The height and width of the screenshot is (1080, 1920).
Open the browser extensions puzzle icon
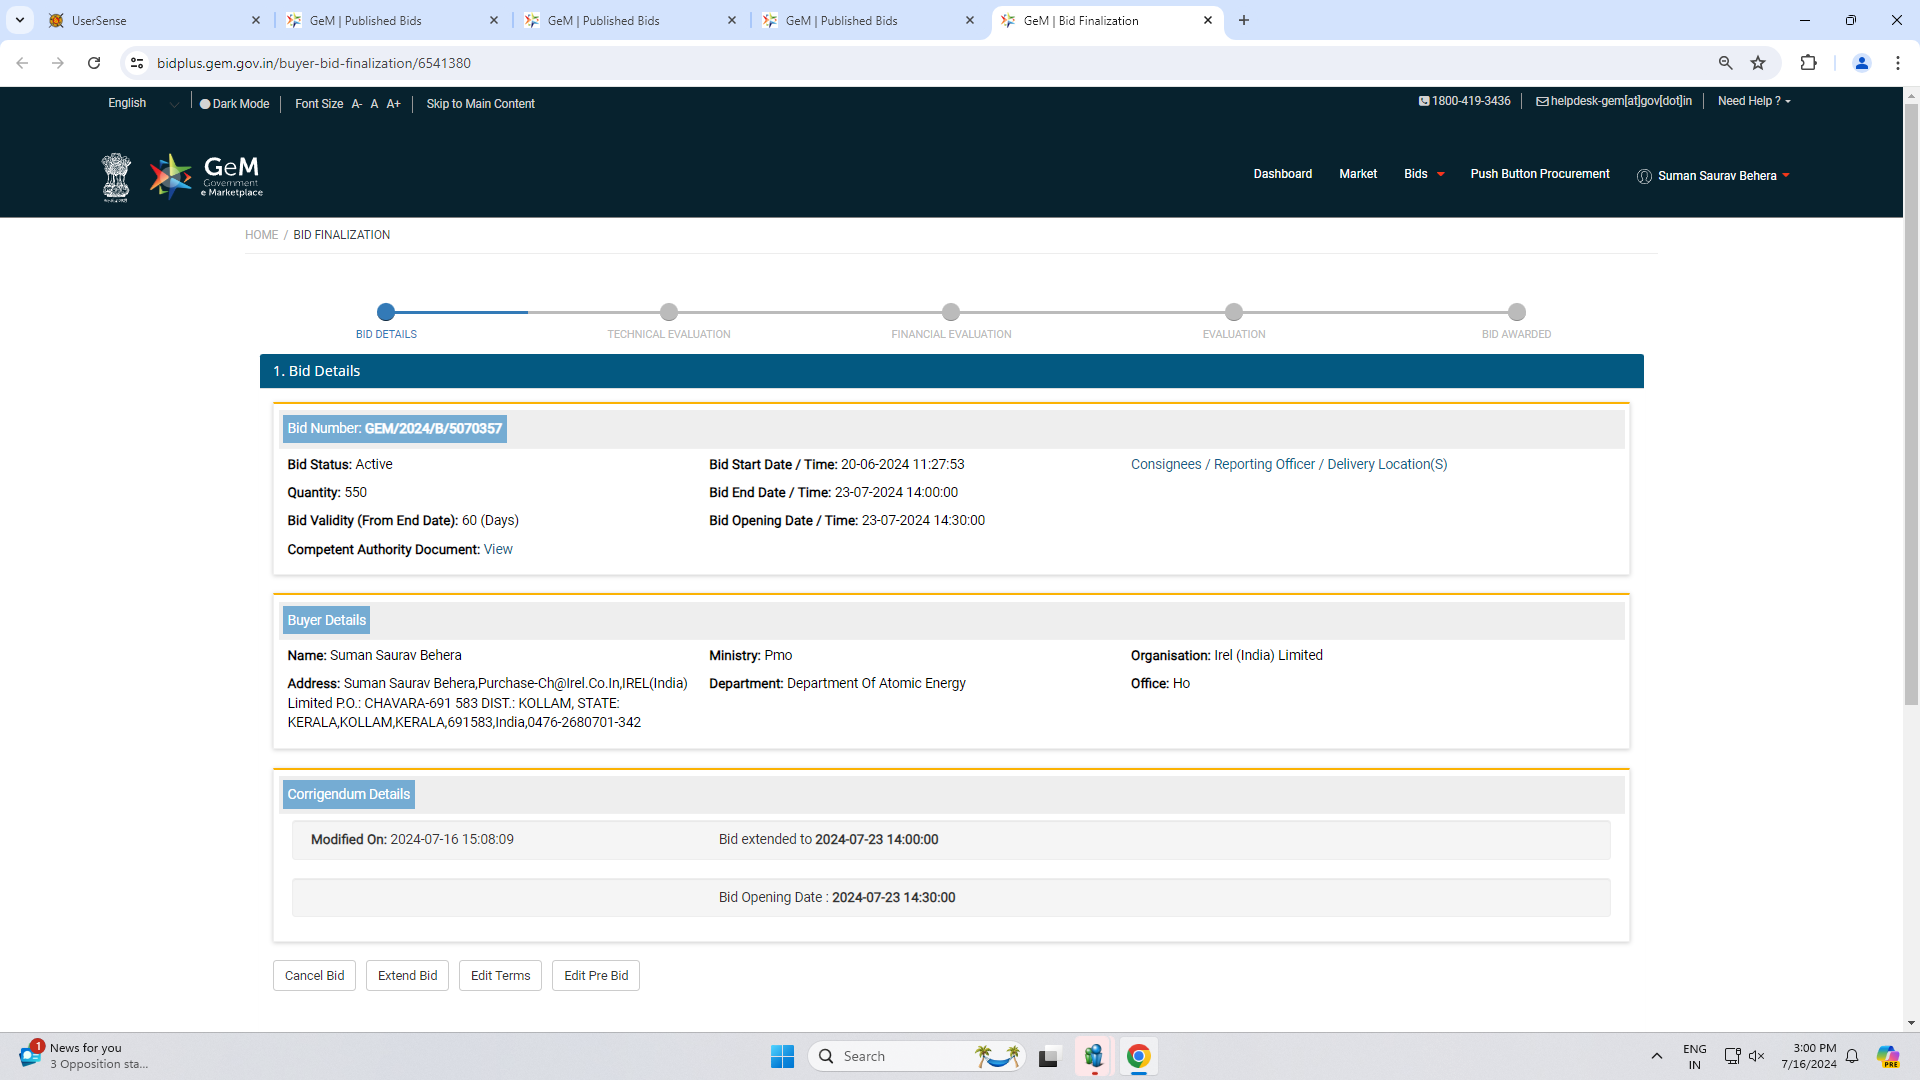click(1808, 63)
